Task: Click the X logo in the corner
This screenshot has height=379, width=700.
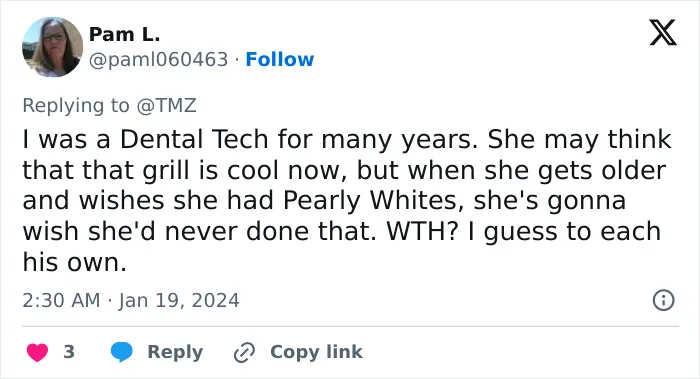Action: pos(663,33)
